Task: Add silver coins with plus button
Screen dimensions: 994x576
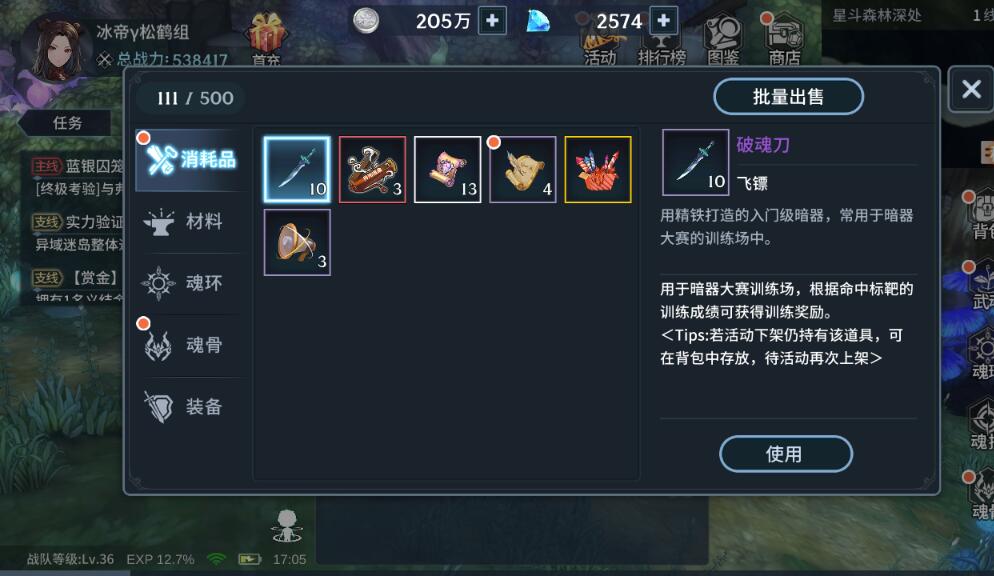Action: tap(492, 21)
